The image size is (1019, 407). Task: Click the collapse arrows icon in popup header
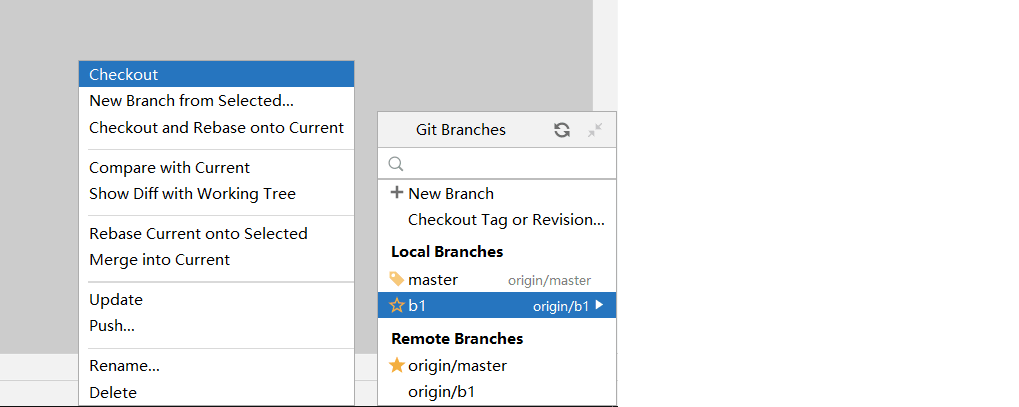[x=595, y=130]
